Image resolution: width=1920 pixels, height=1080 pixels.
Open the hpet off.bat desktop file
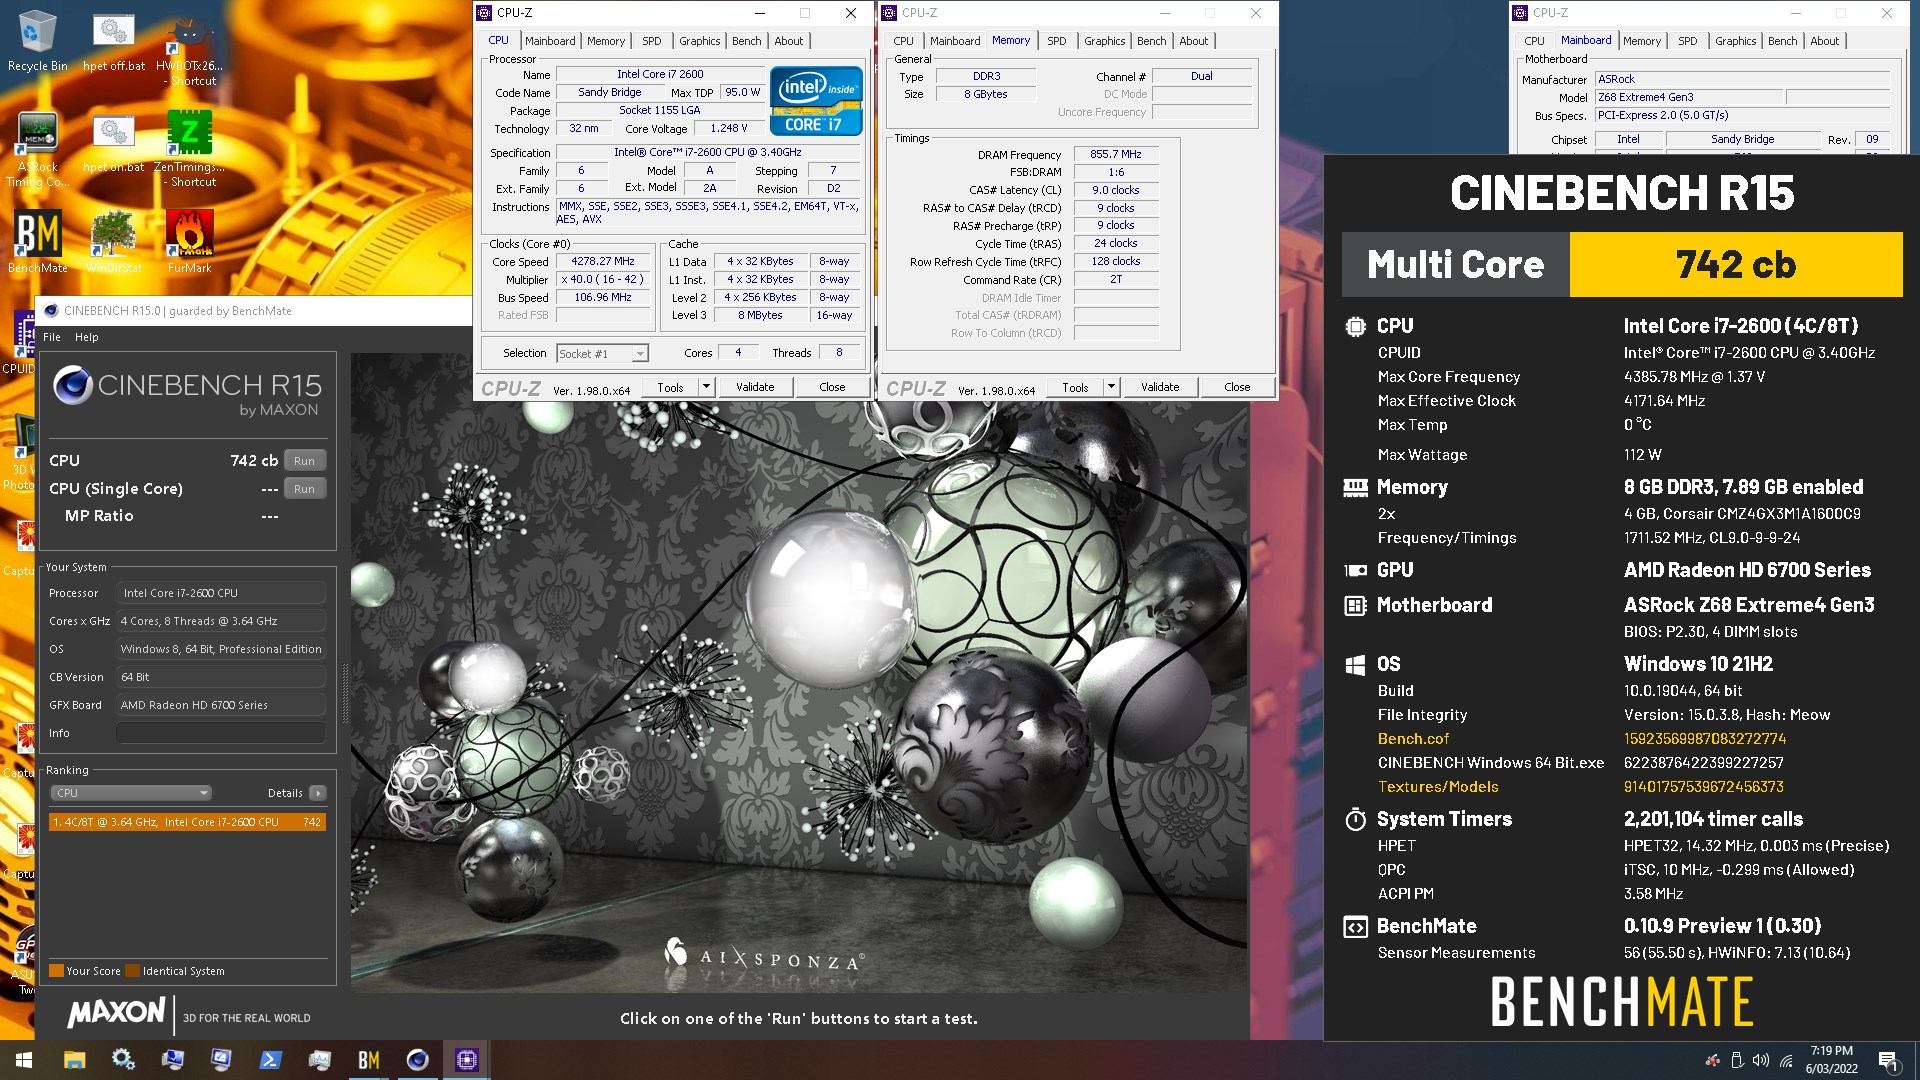pyautogui.click(x=113, y=42)
